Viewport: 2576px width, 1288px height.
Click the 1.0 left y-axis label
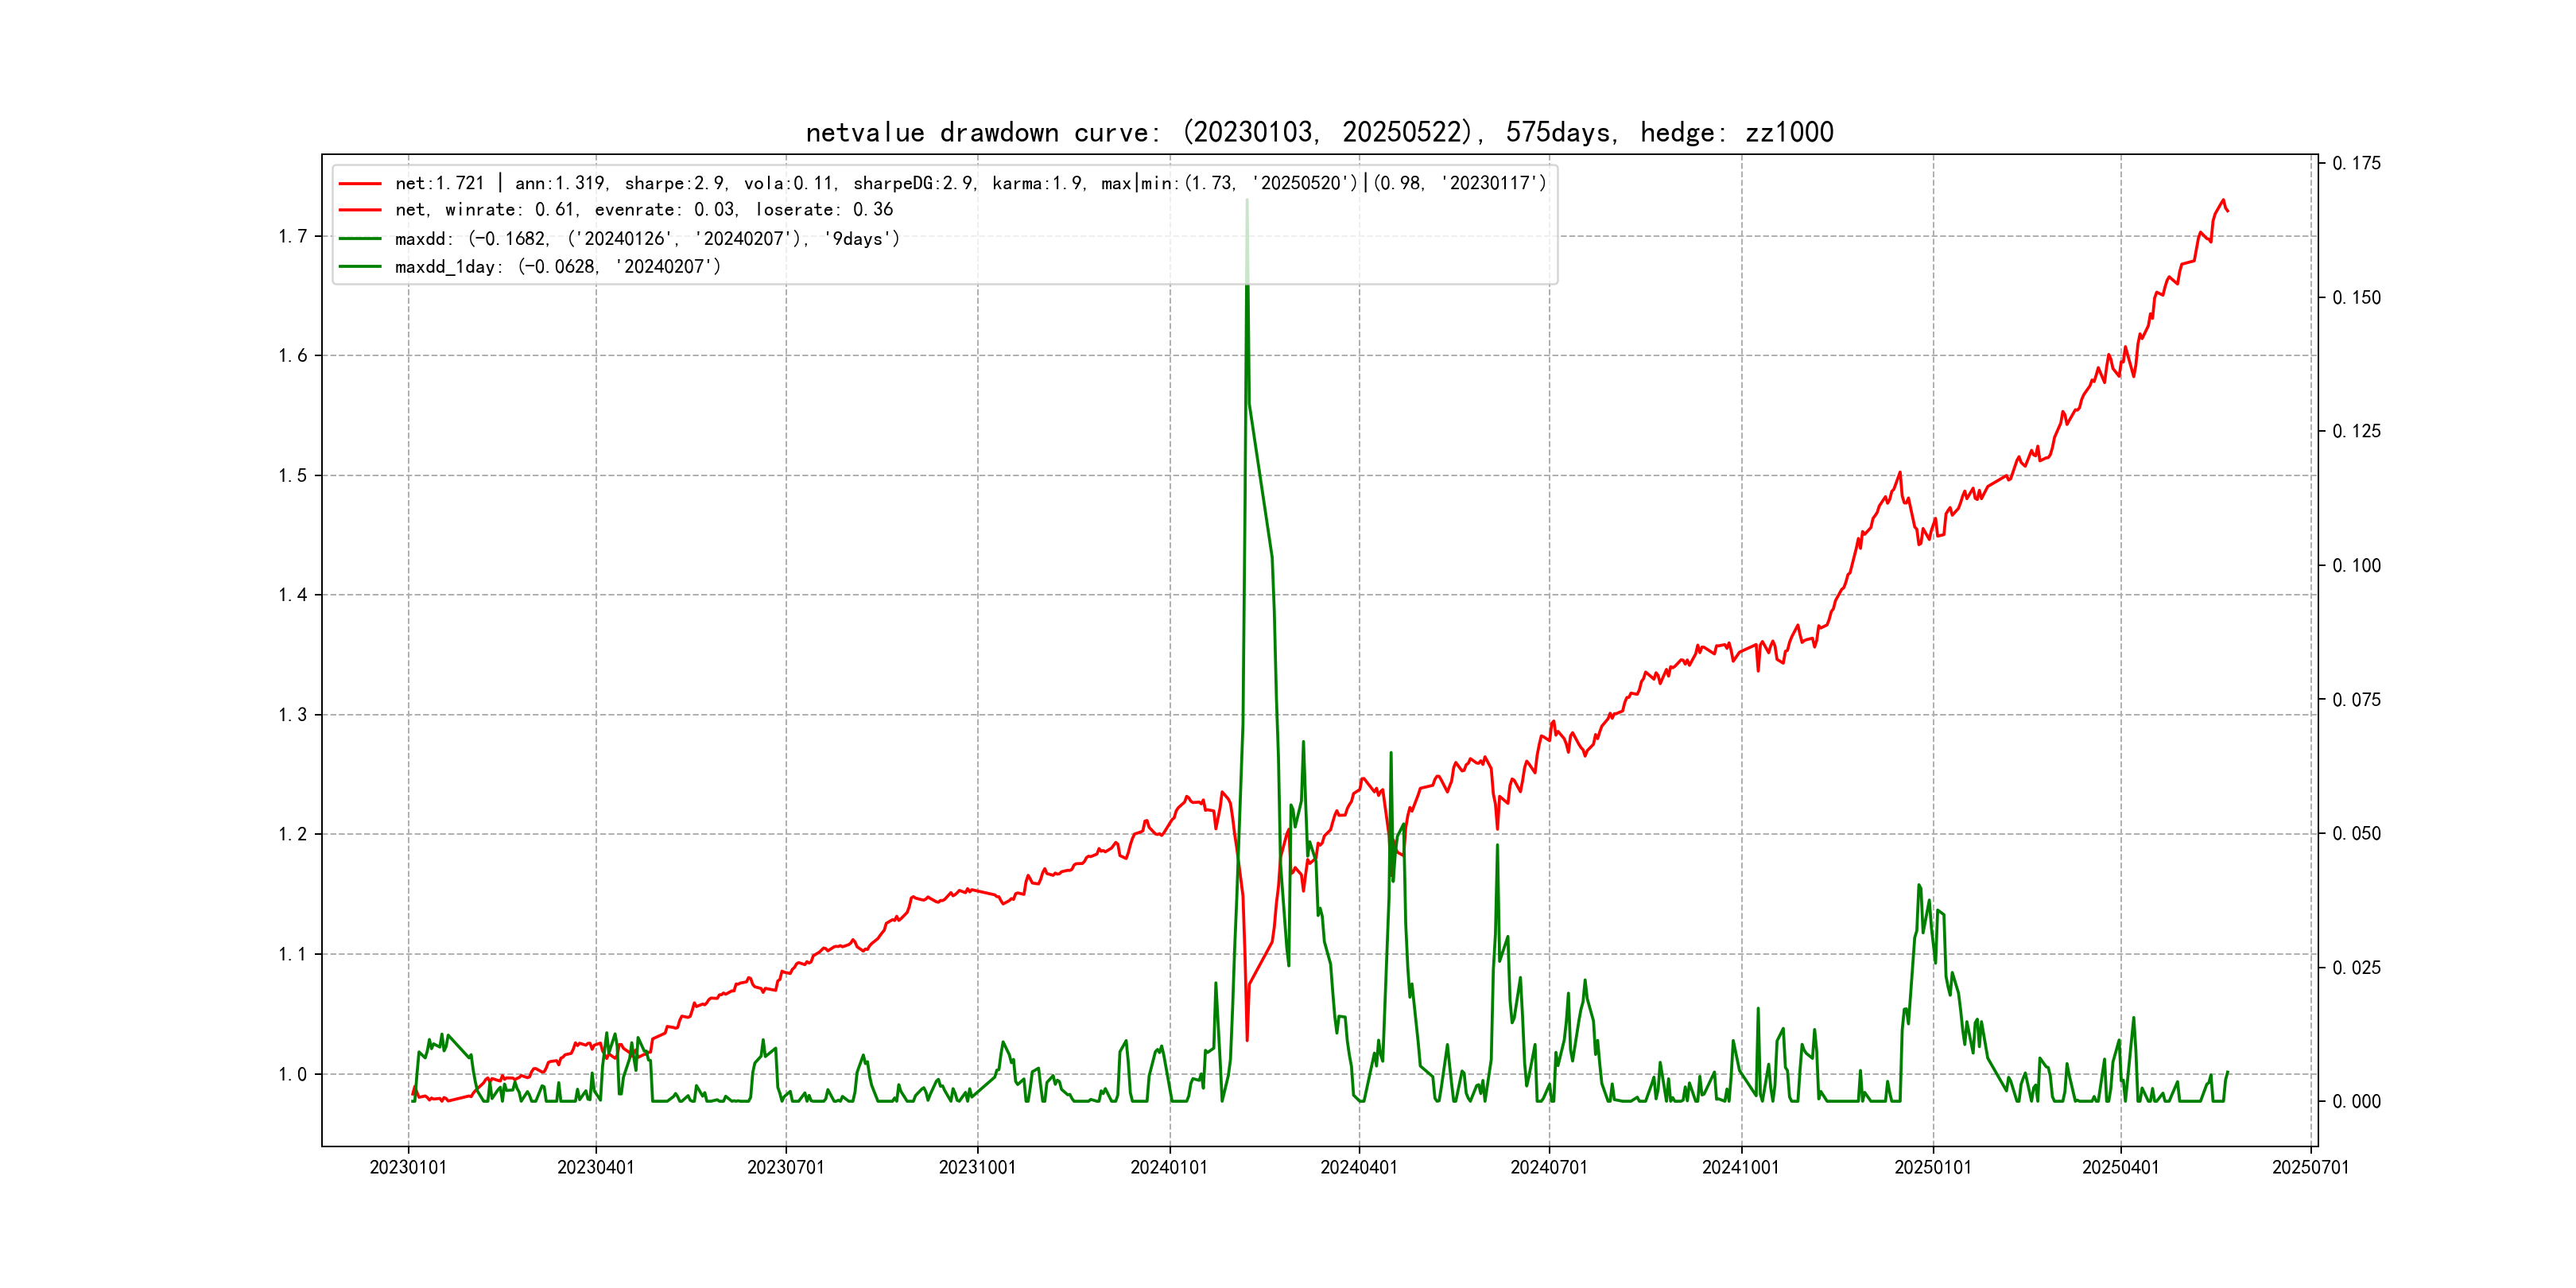coord(292,1075)
